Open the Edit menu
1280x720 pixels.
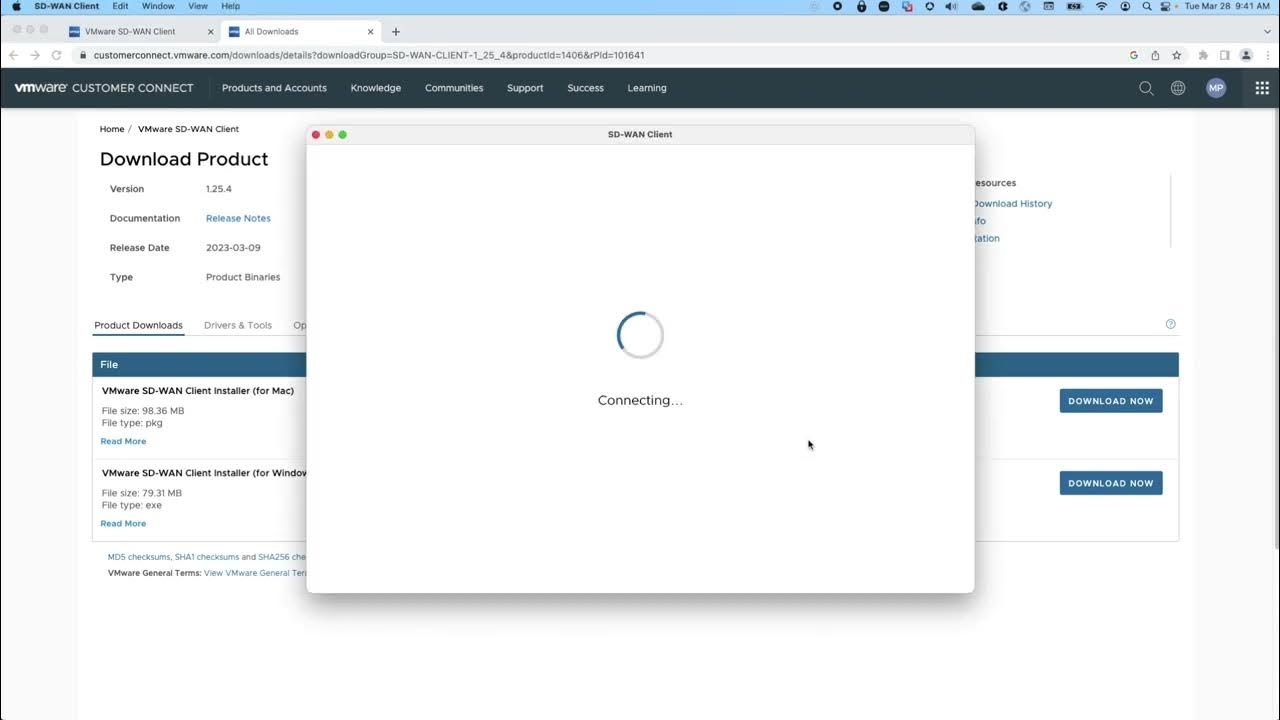(x=120, y=6)
